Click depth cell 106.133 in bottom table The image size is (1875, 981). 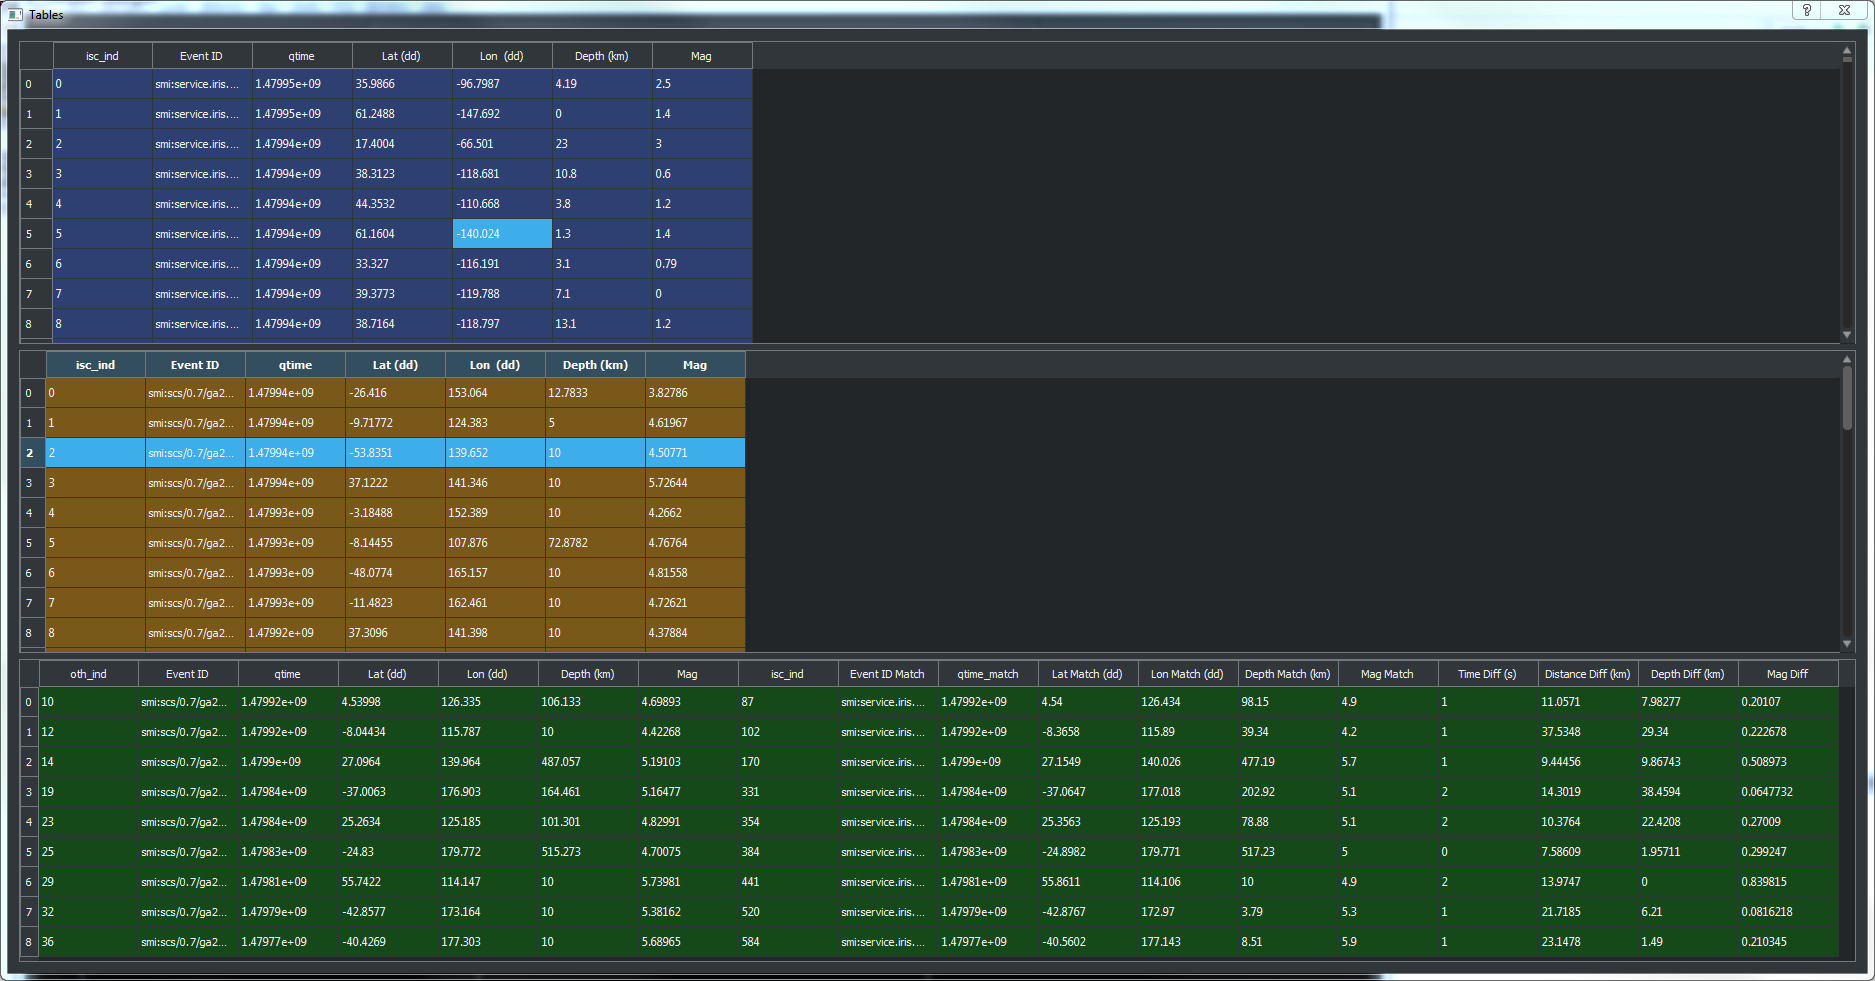click(x=588, y=702)
